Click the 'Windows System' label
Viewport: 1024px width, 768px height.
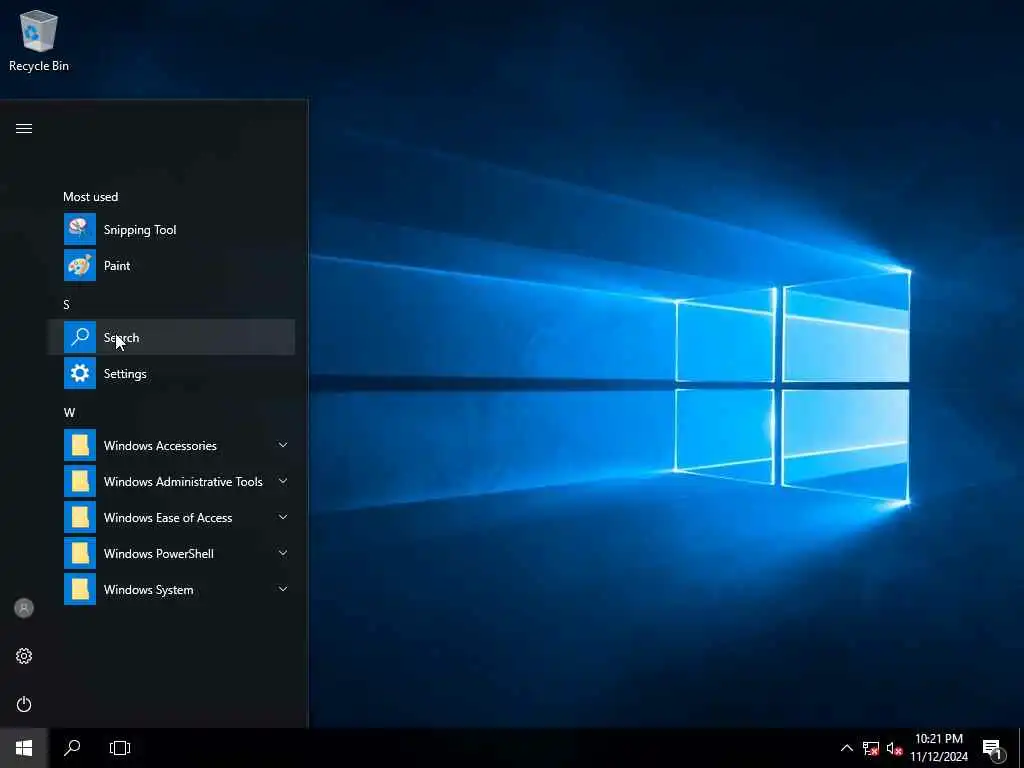tap(148, 590)
